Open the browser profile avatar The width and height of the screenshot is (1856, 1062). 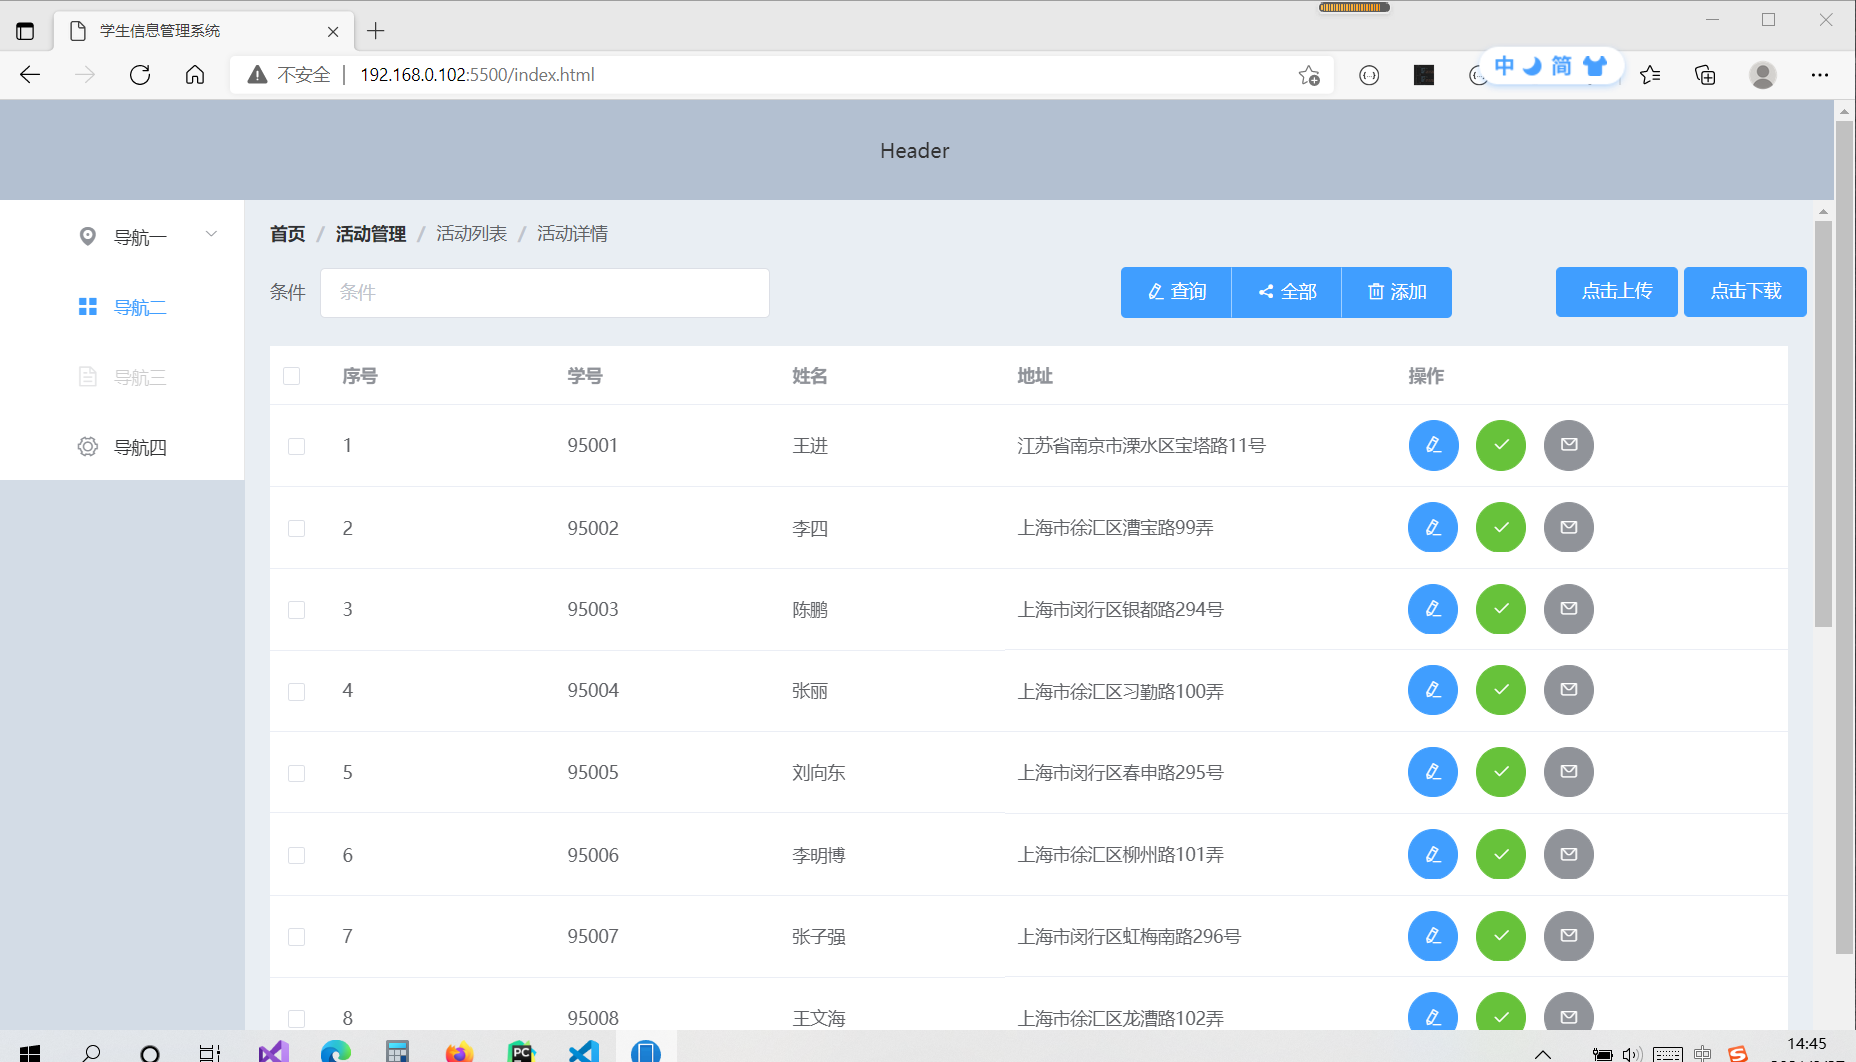1763,75
